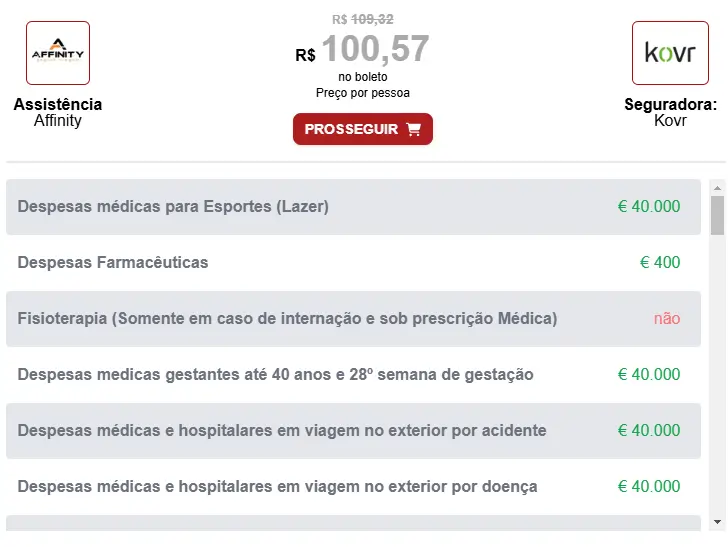728x547 pixels.
Task: Click the coverage list scrollbar thumb
Action: coord(717,215)
